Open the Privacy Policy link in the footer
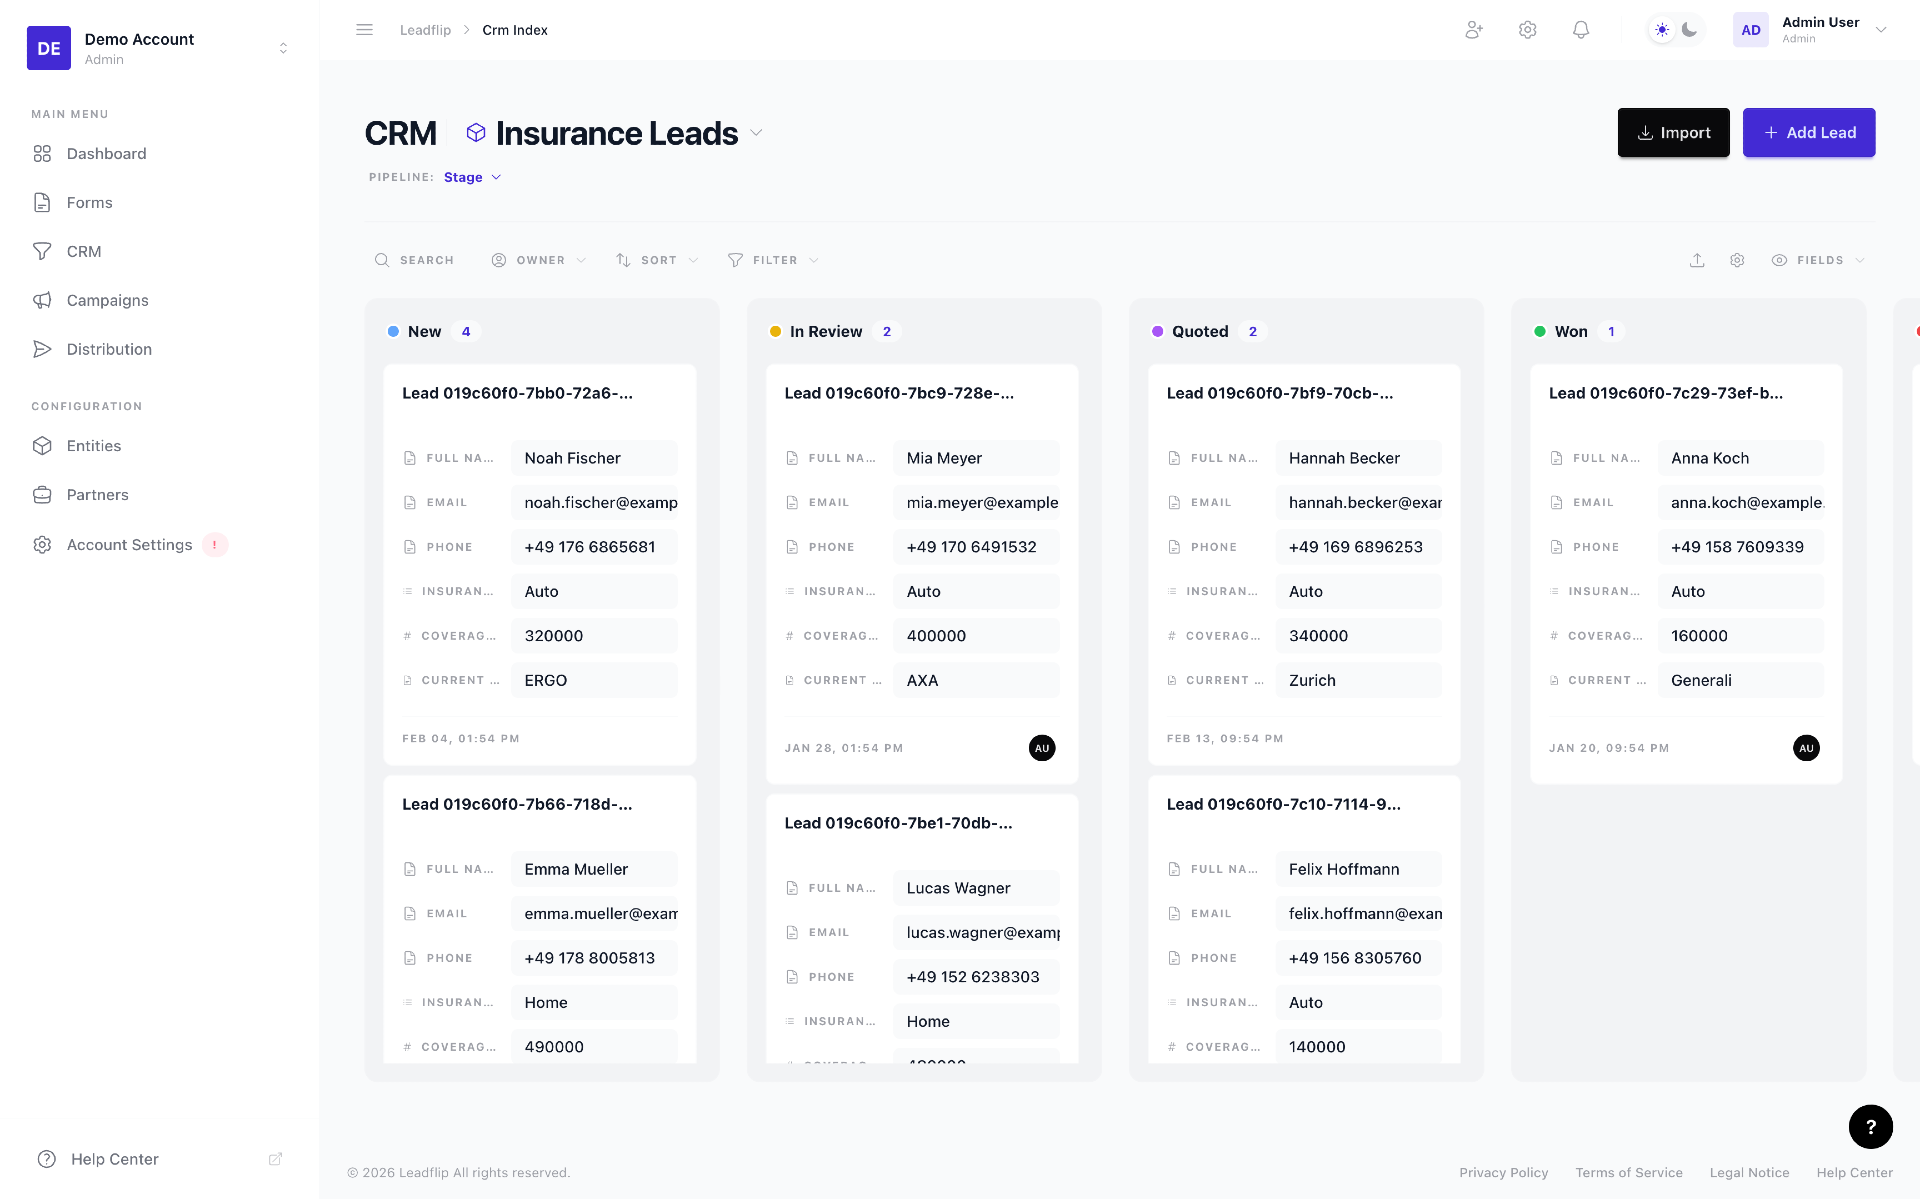Viewport: 1920px width, 1199px height. (1504, 1172)
